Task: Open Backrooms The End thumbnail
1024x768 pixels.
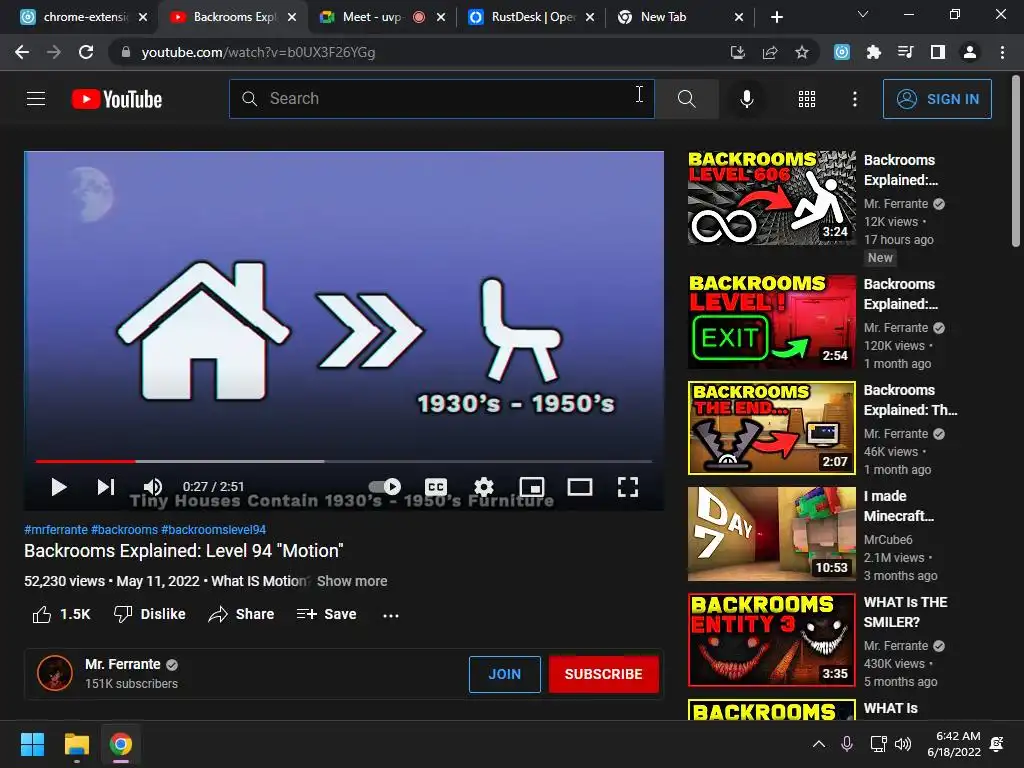Action: (x=771, y=428)
